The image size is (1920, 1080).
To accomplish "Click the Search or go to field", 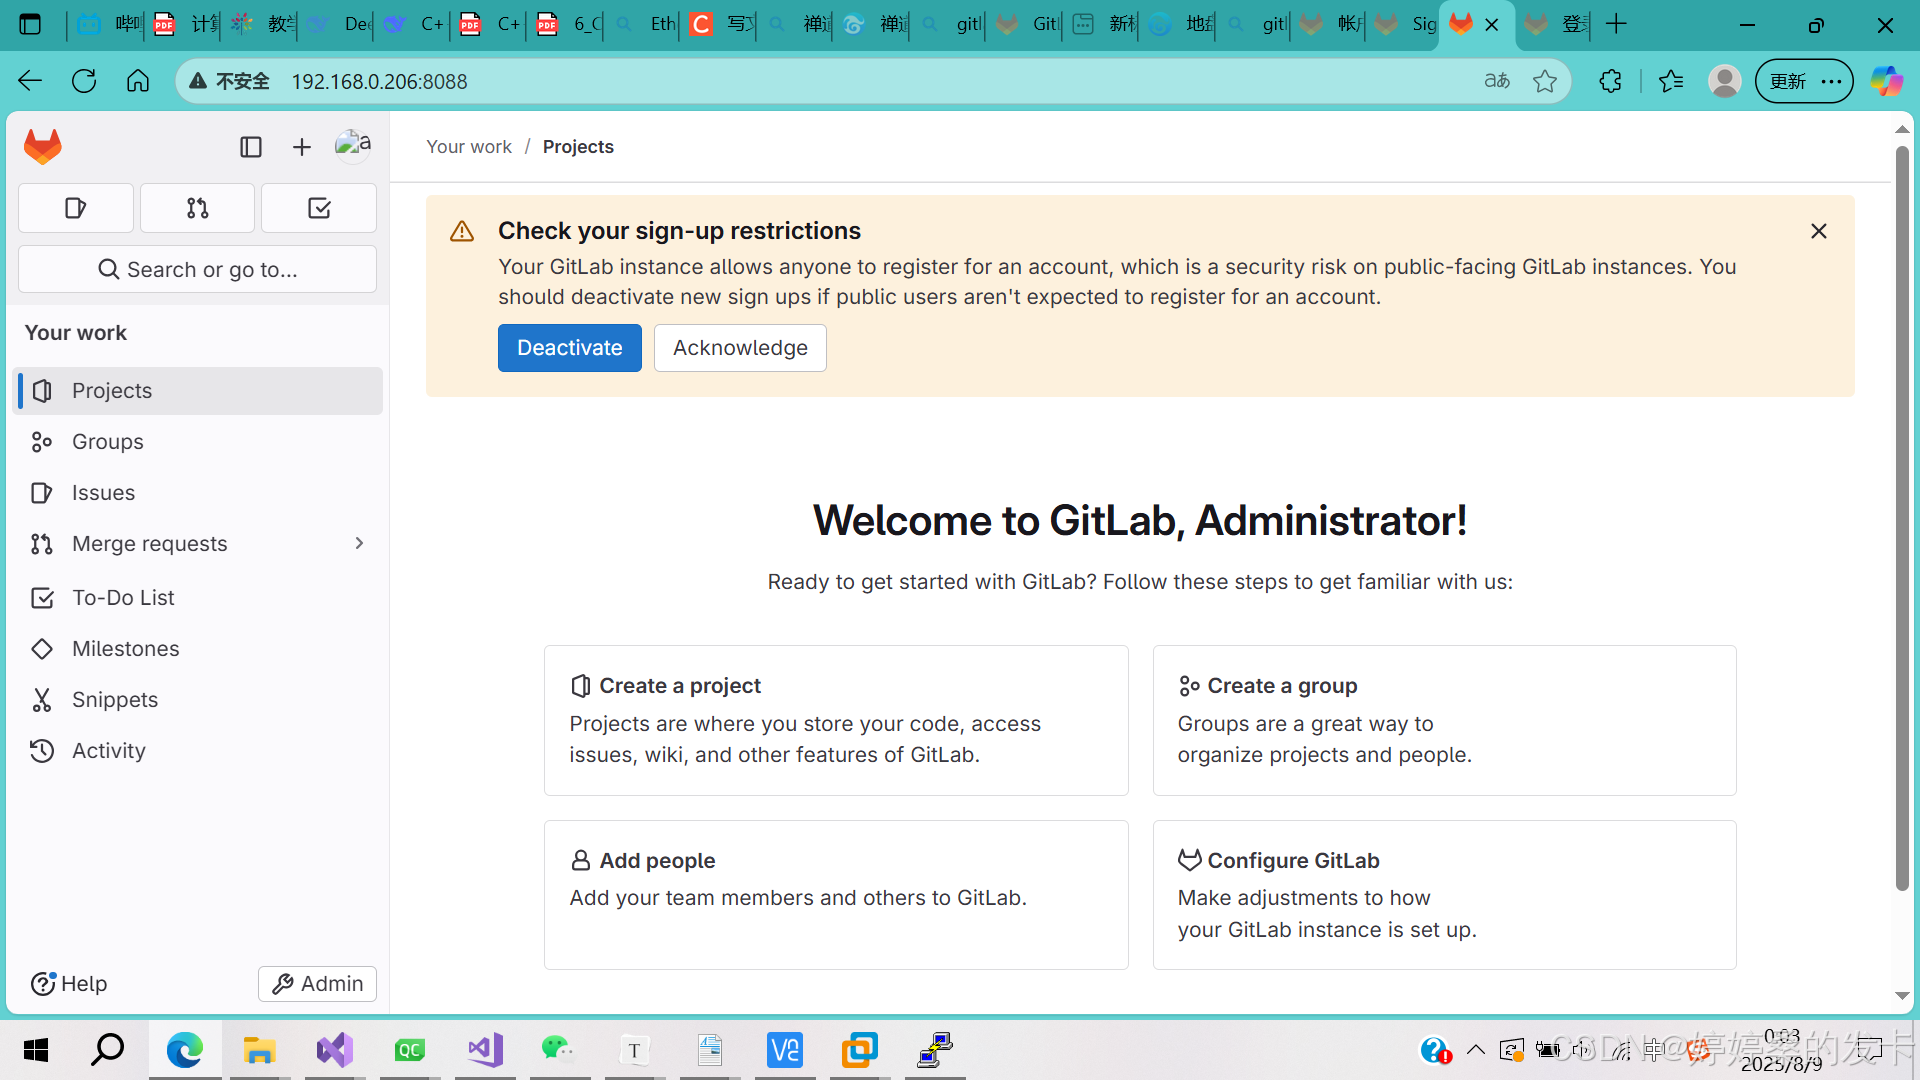I will (198, 269).
